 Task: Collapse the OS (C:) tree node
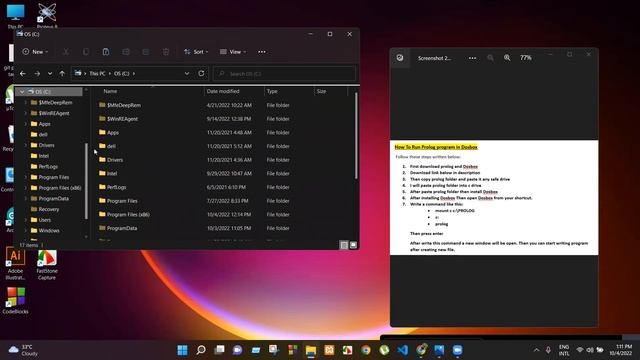[22, 92]
